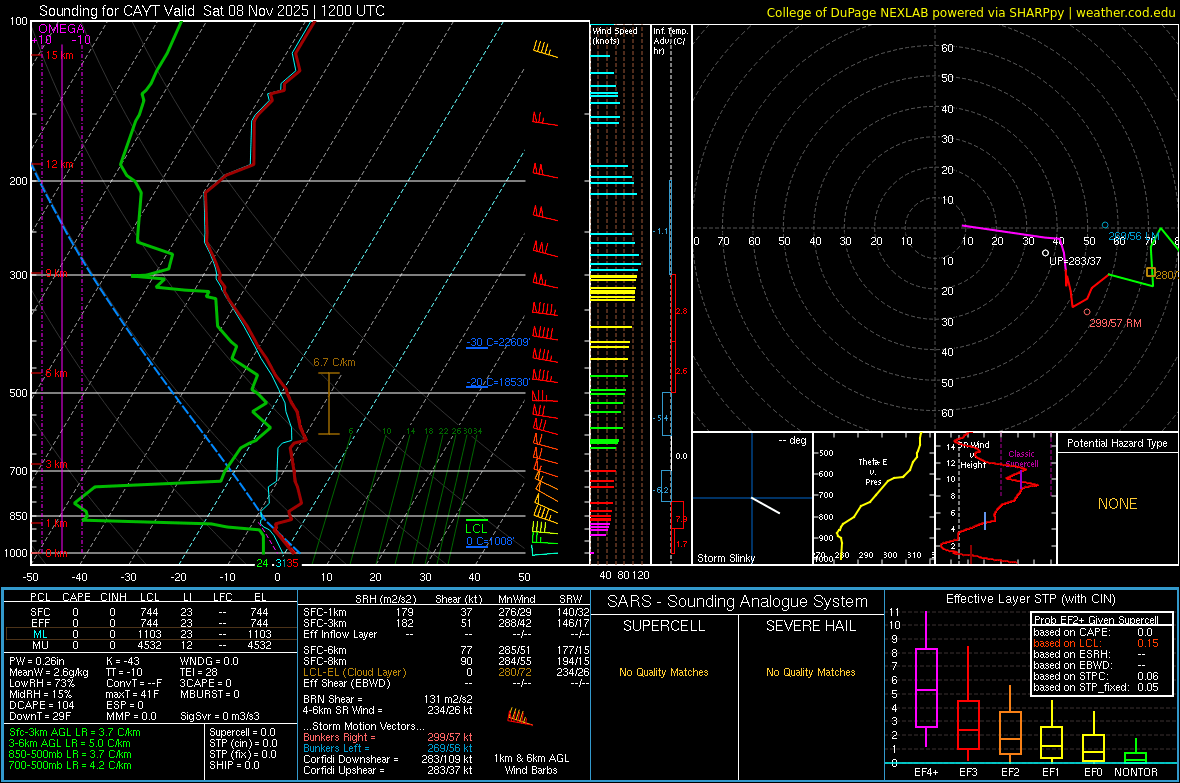Click the red Bunkers right-mover circle on hodograph
1180x783 pixels.
click(1087, 312)
